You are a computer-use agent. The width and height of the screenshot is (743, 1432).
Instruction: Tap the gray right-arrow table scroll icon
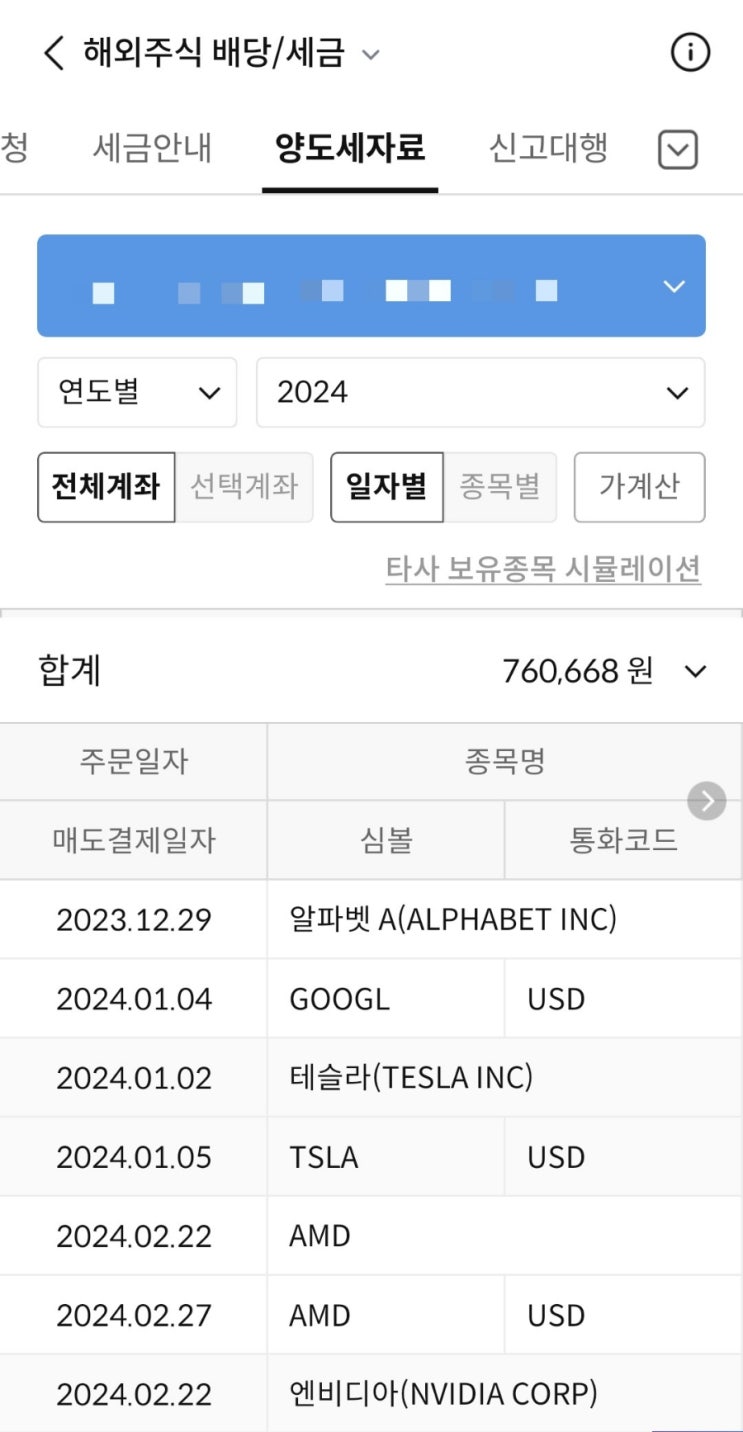pos(707,800)
